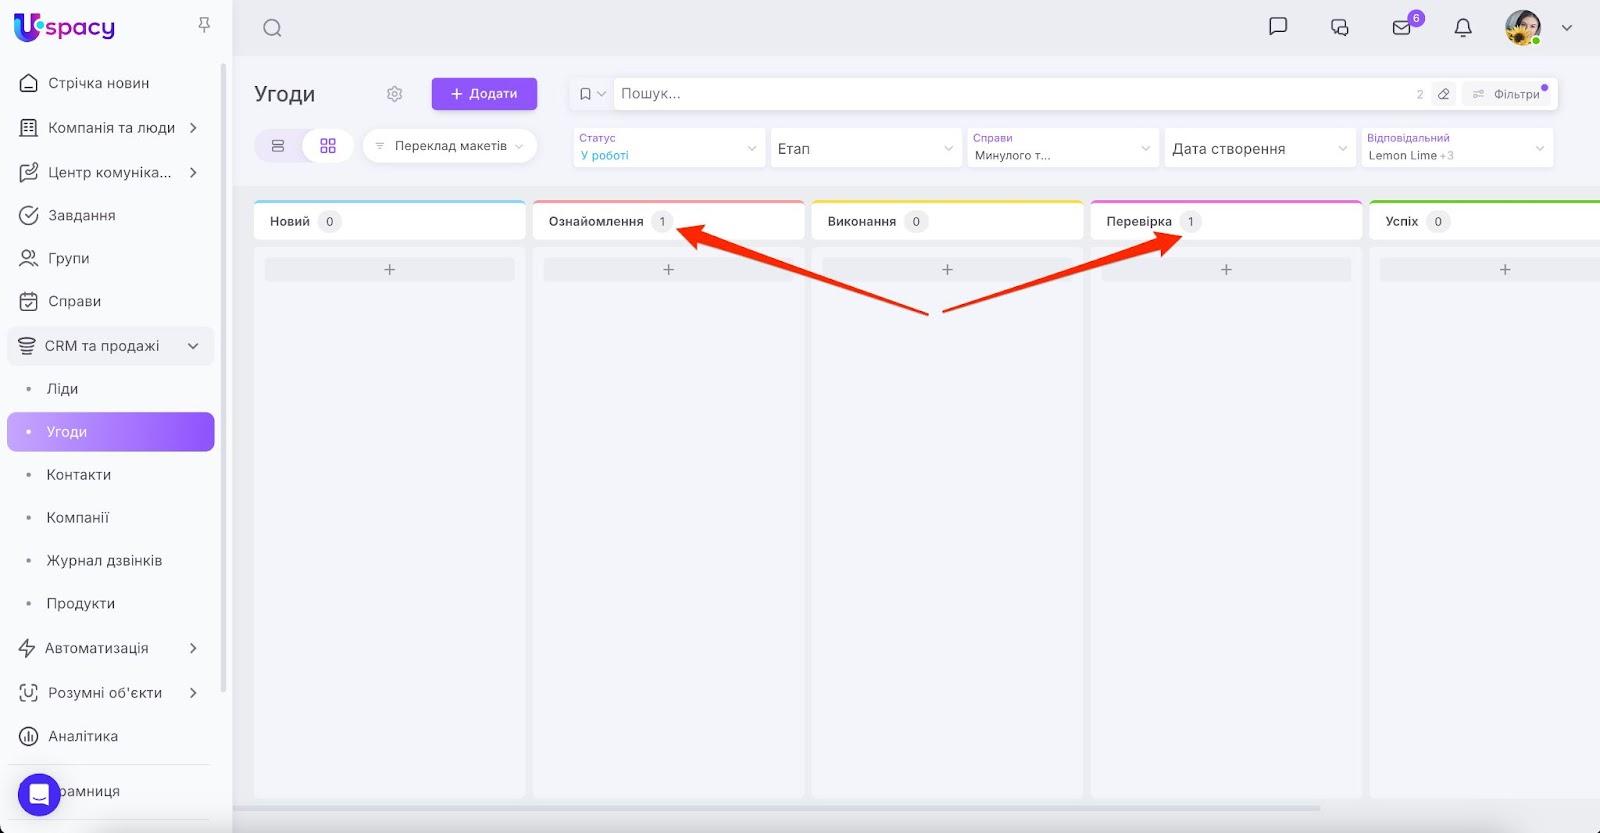Expand the user profile menu arrow
1600x833 pixels.
tap(1567, 28)
